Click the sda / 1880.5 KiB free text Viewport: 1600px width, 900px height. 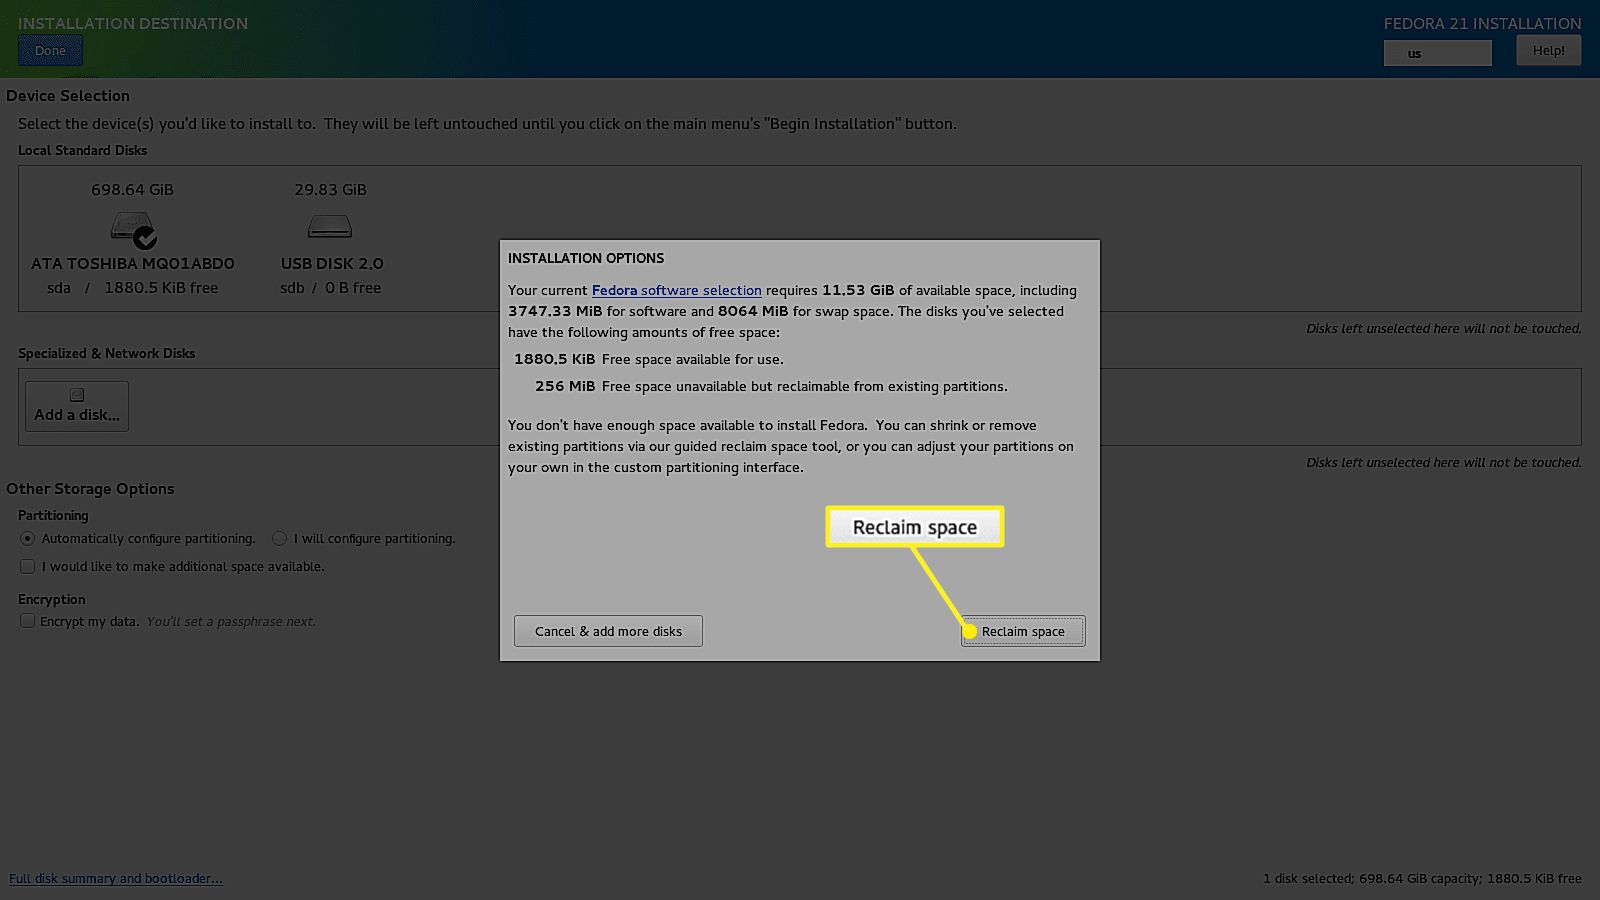coord(132,287)
